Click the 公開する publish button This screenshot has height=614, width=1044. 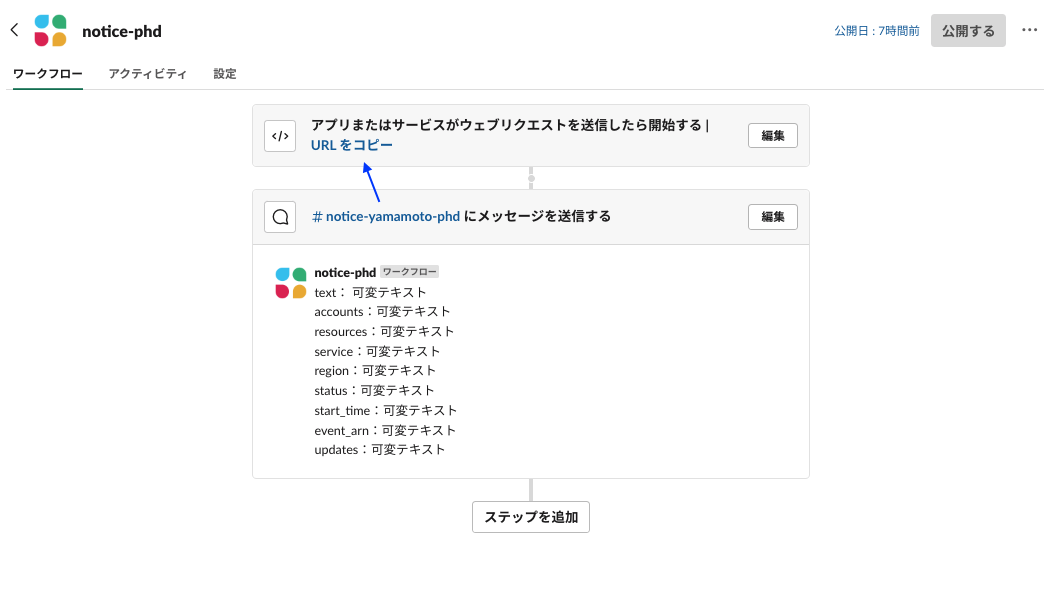[x=968, y=31]
